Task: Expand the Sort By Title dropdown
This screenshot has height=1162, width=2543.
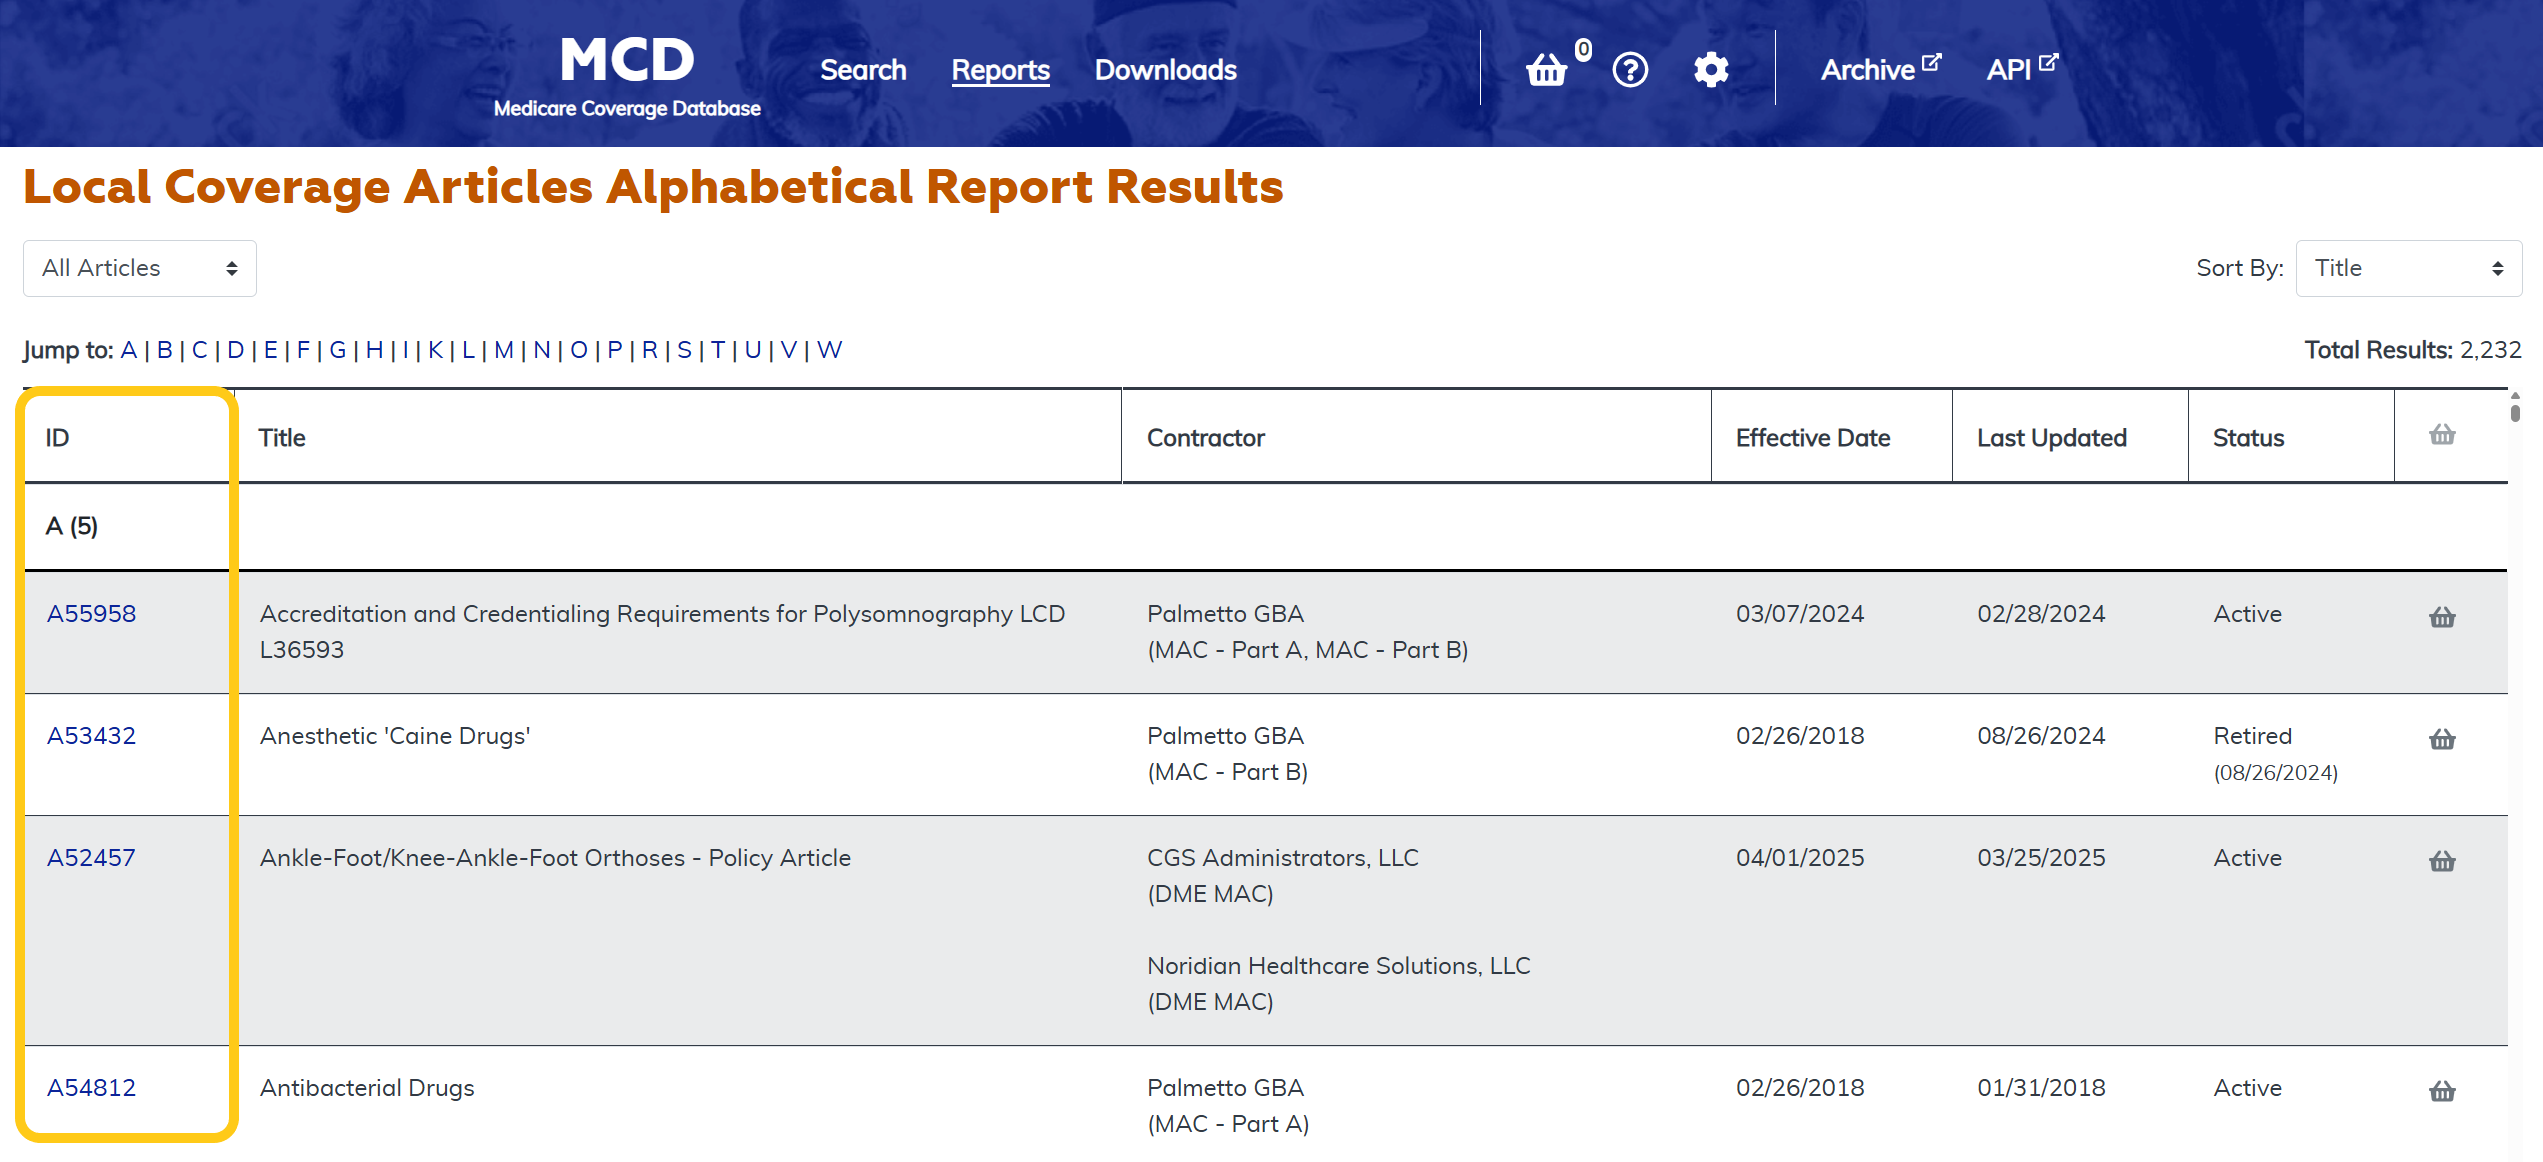Action: [2408, 268]
